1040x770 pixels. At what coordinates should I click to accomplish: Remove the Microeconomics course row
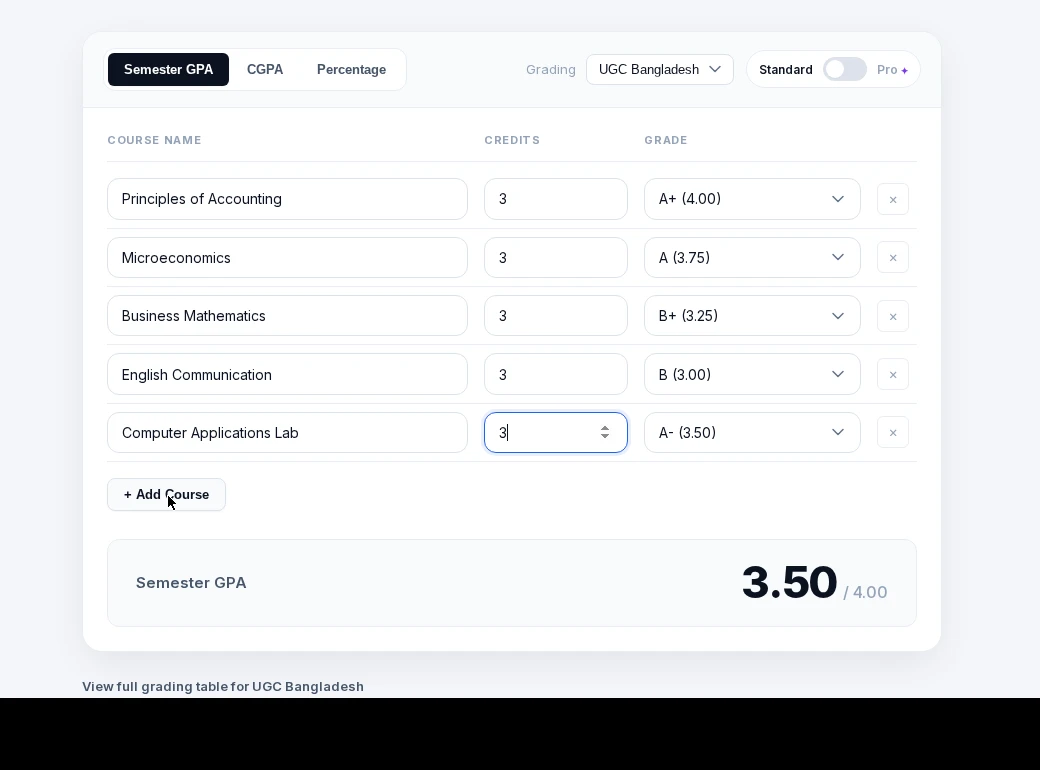pos(893,257)
